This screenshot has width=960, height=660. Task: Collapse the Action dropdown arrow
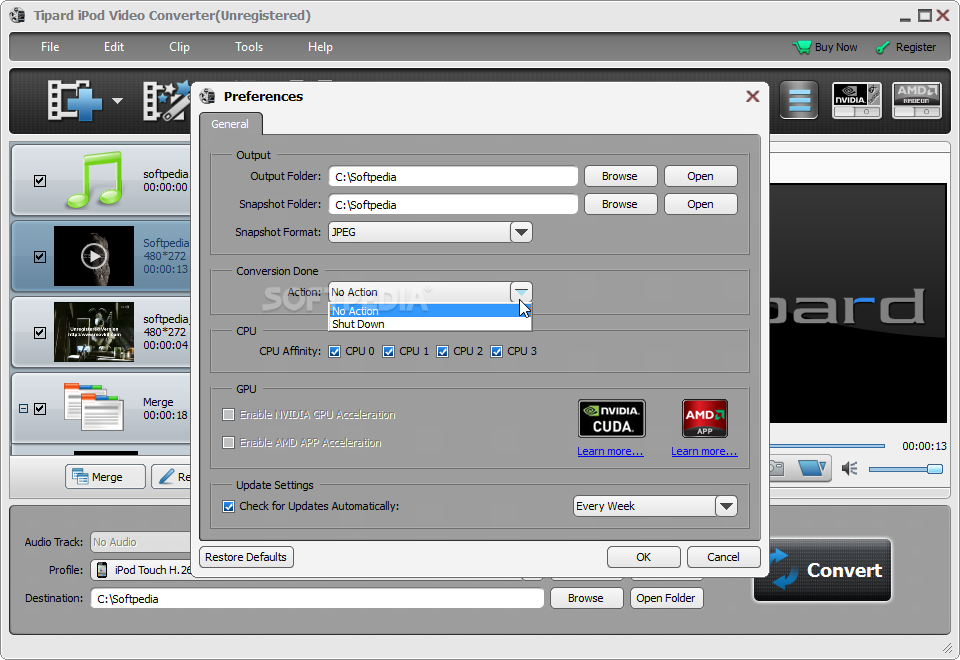pos(521,292)
